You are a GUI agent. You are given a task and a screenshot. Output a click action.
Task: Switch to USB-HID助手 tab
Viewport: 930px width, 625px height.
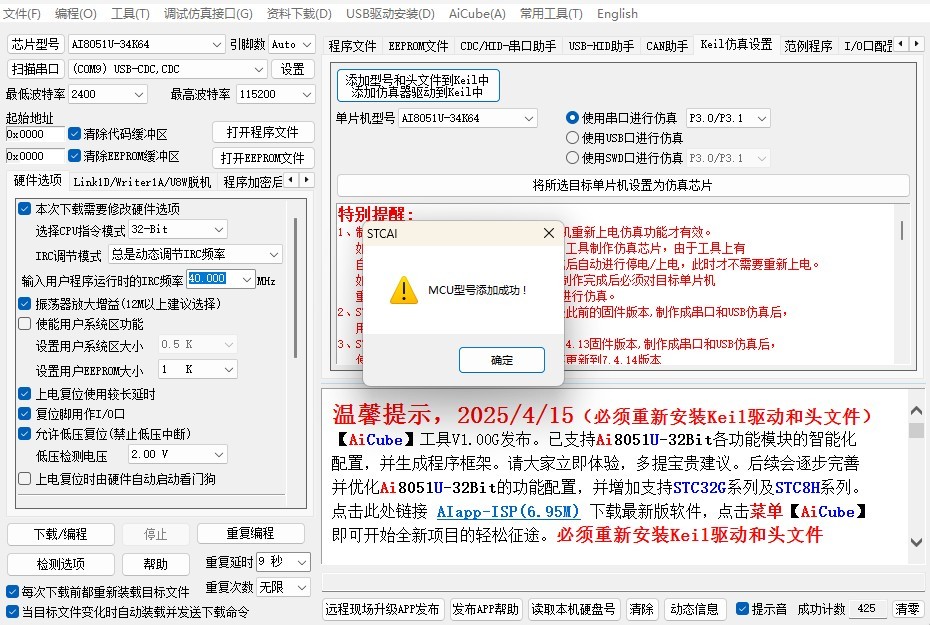coord(601,46)
